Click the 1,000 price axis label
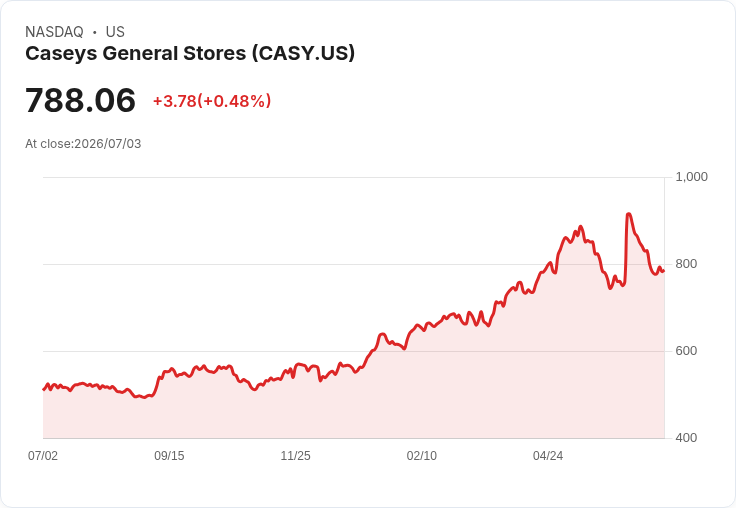Image resolution: width=736 pixels, height=508 pixels. pyautogui.click(x=691, y=177)
